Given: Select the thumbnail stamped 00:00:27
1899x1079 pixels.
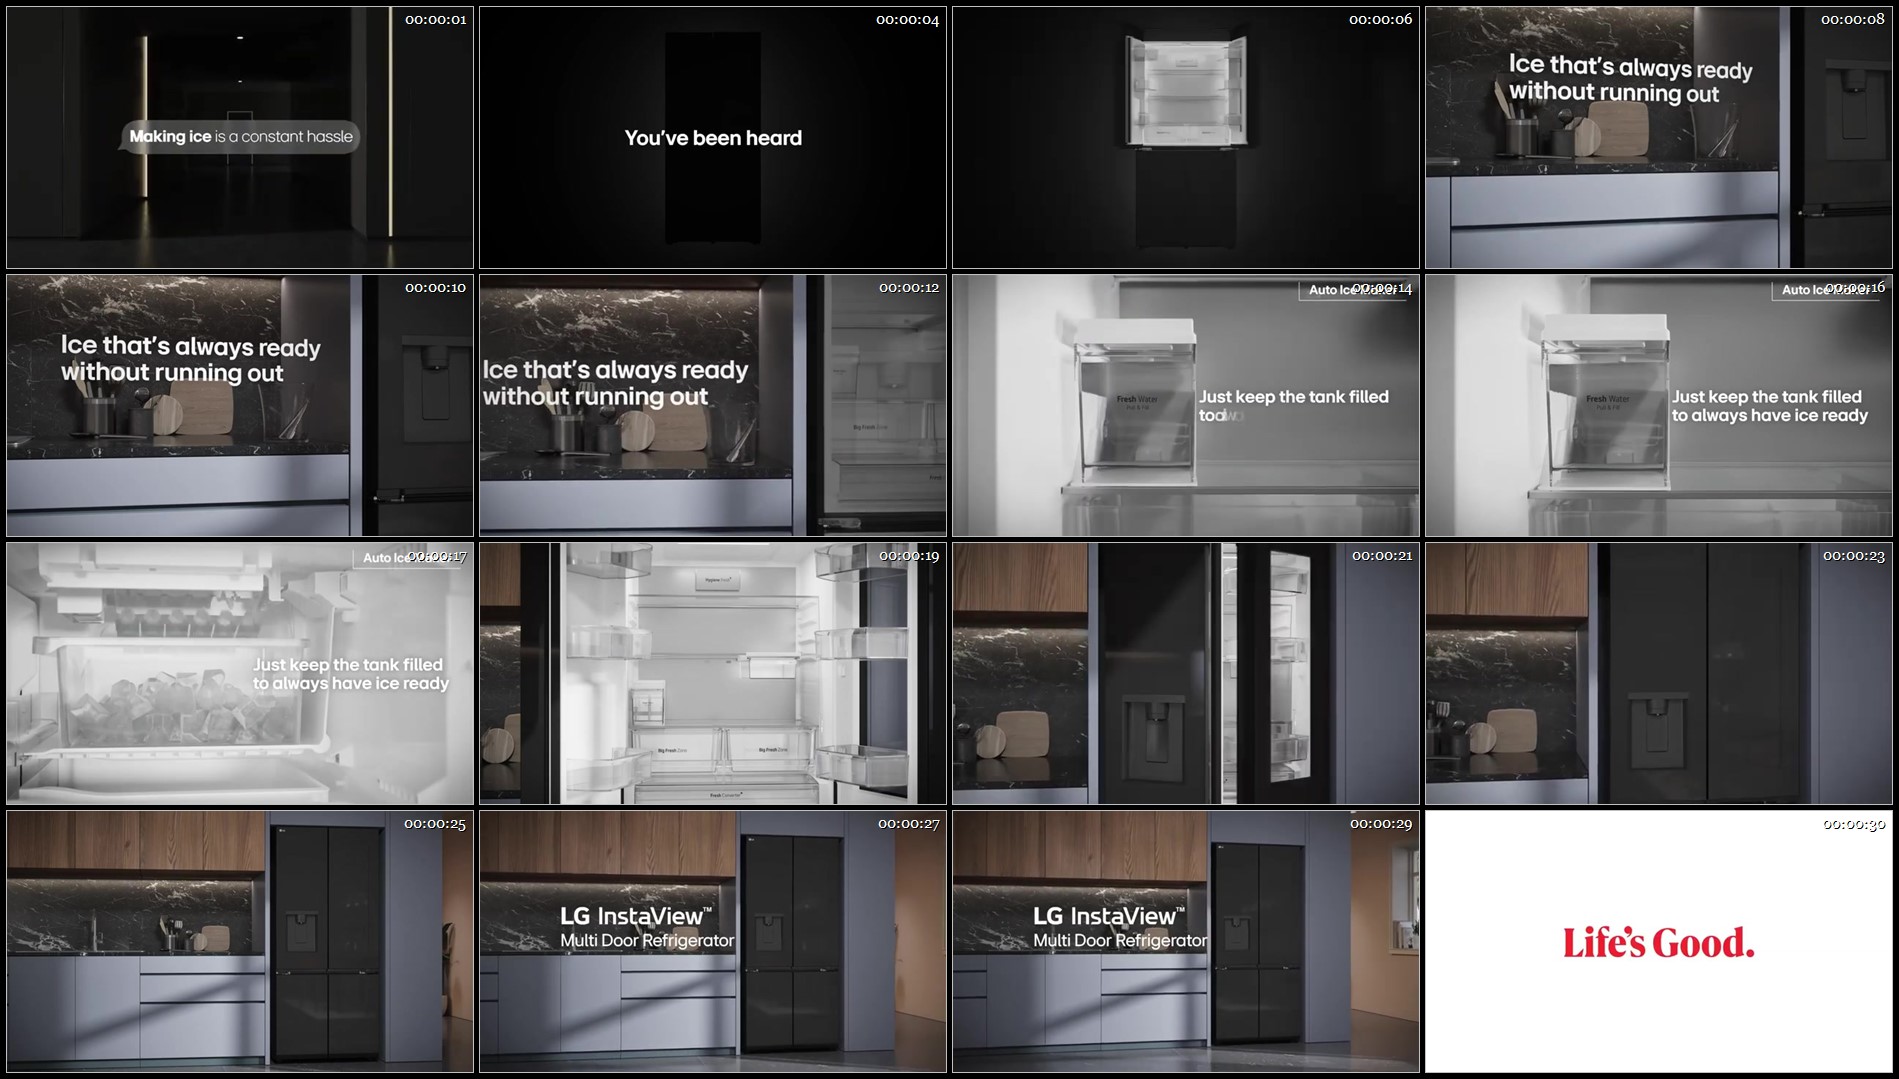Looking at the screenshot, I should click(x=713, y=942).
